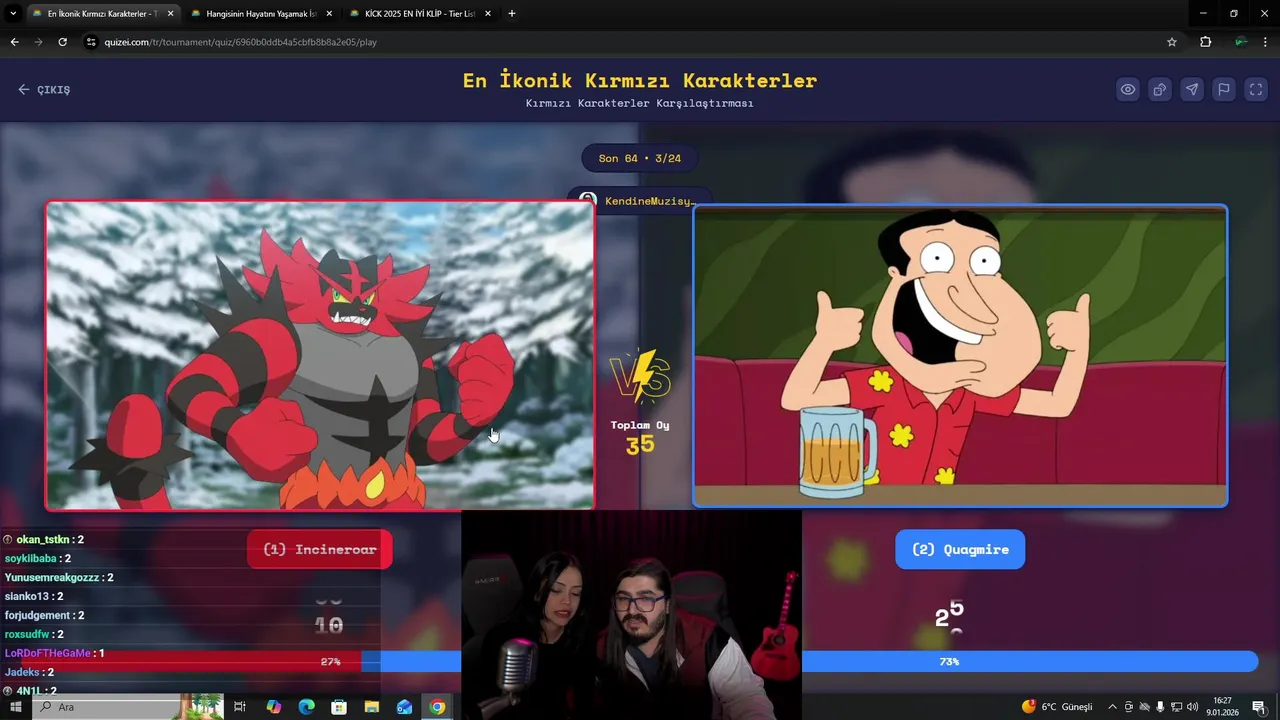Open the Windows Start menu
This screenshot has width=1280, height=720.
[x=16, y=707]
